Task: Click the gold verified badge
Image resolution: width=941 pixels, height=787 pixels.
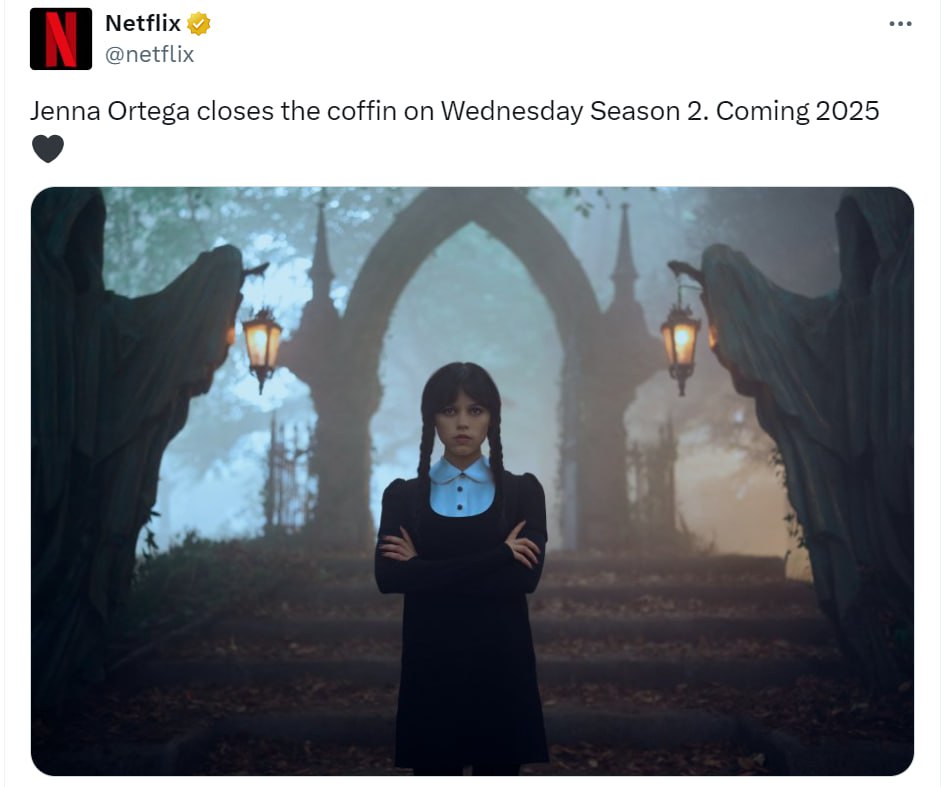Action: 199,24
